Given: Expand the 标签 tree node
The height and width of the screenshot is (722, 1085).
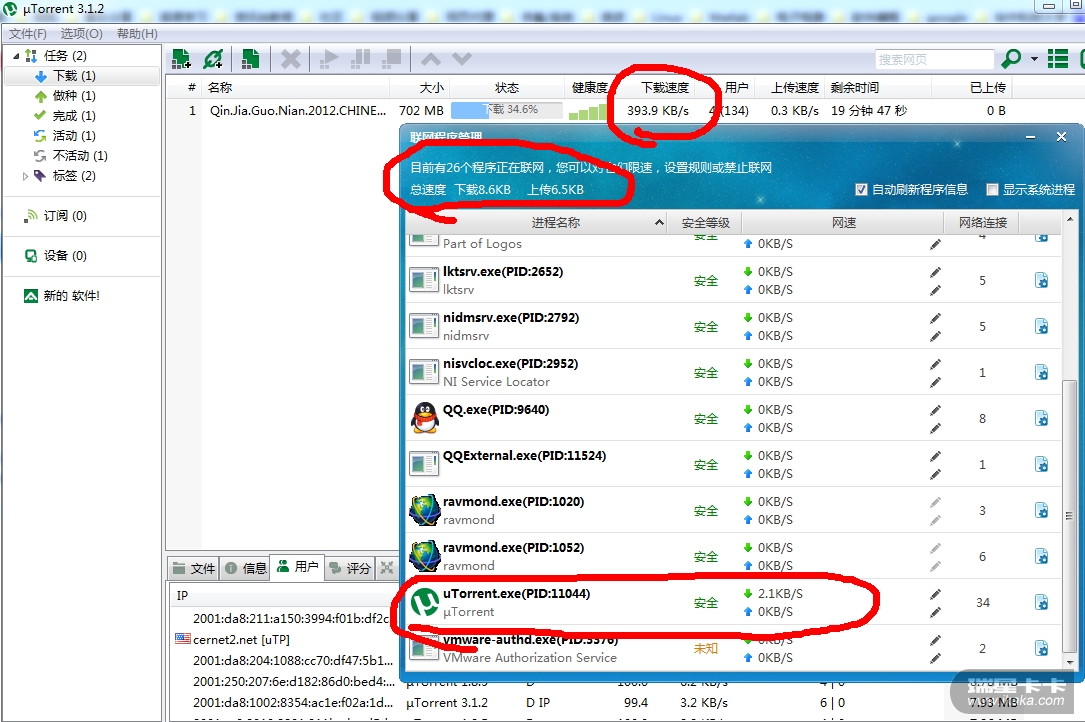Looking at the screenshot, I should coord(26,176).
